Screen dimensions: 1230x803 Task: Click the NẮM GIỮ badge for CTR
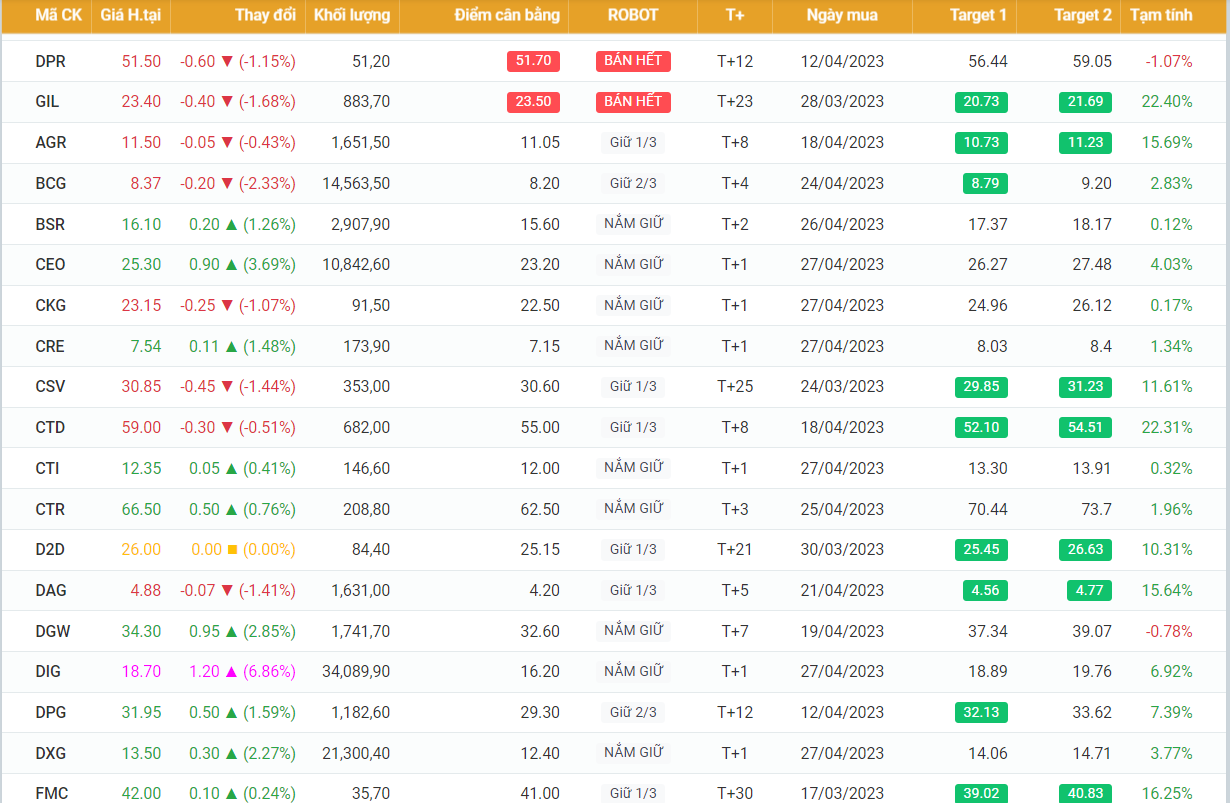(x=633, y=509)
